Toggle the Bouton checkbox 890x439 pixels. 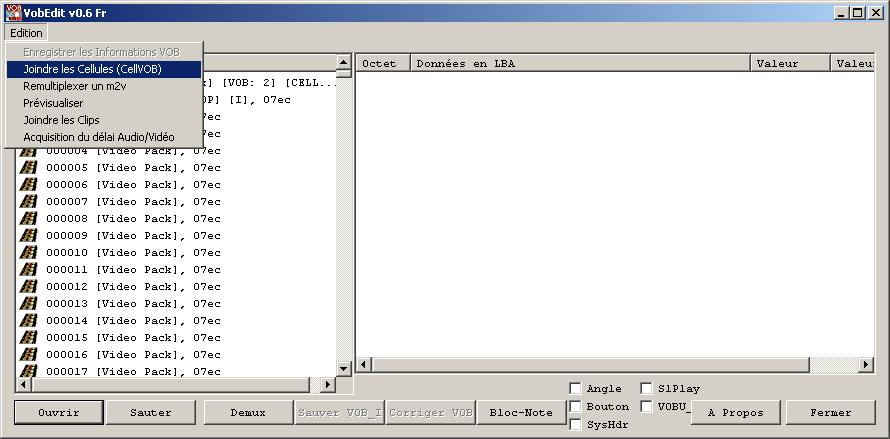pos(575,407)
